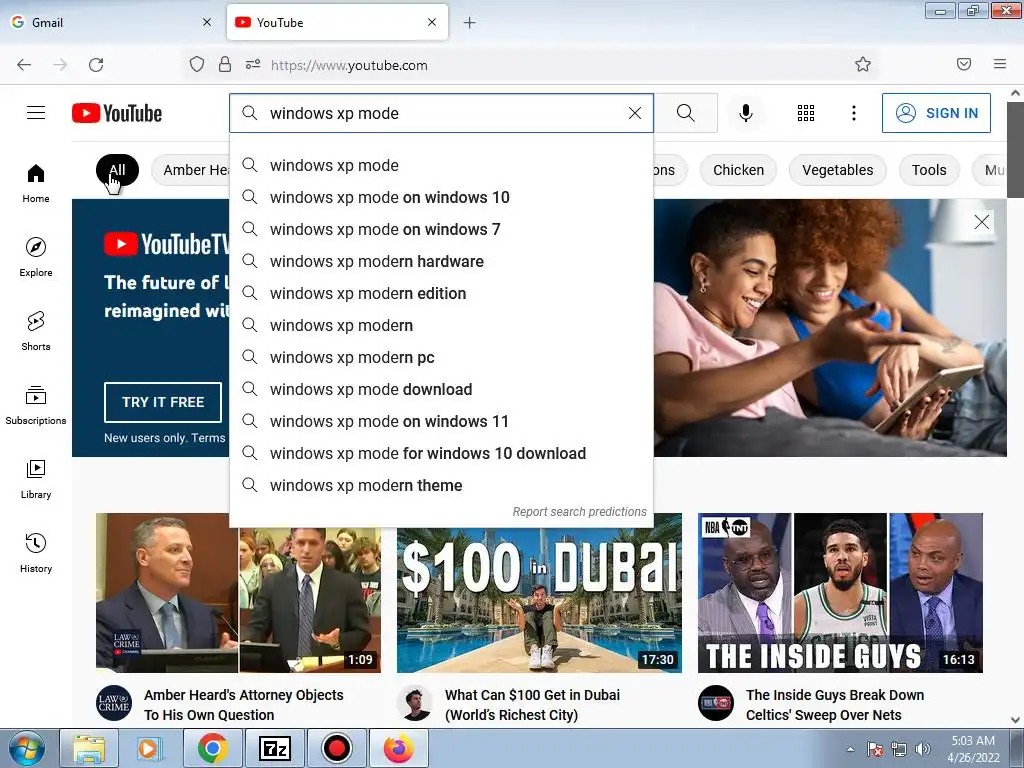Close the YouTube tab
The height and width of the screenshot is (768, 1024).
click(432, 22)
